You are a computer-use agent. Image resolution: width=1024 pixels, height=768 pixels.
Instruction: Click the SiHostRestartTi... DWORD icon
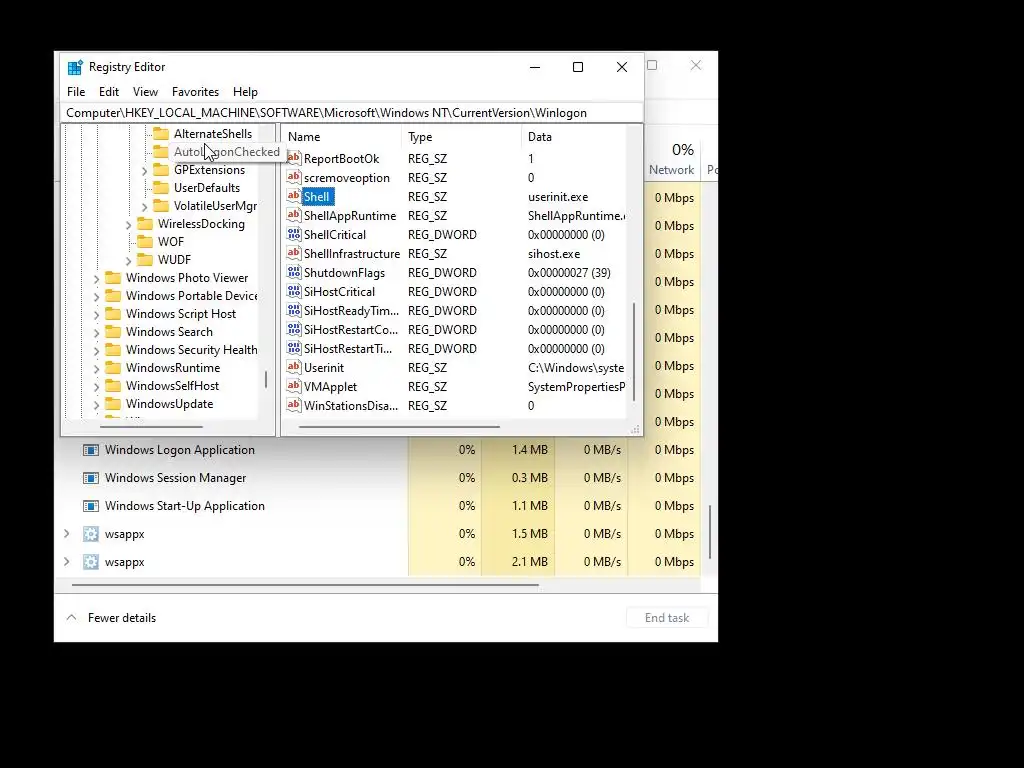[x=294, y=347]
